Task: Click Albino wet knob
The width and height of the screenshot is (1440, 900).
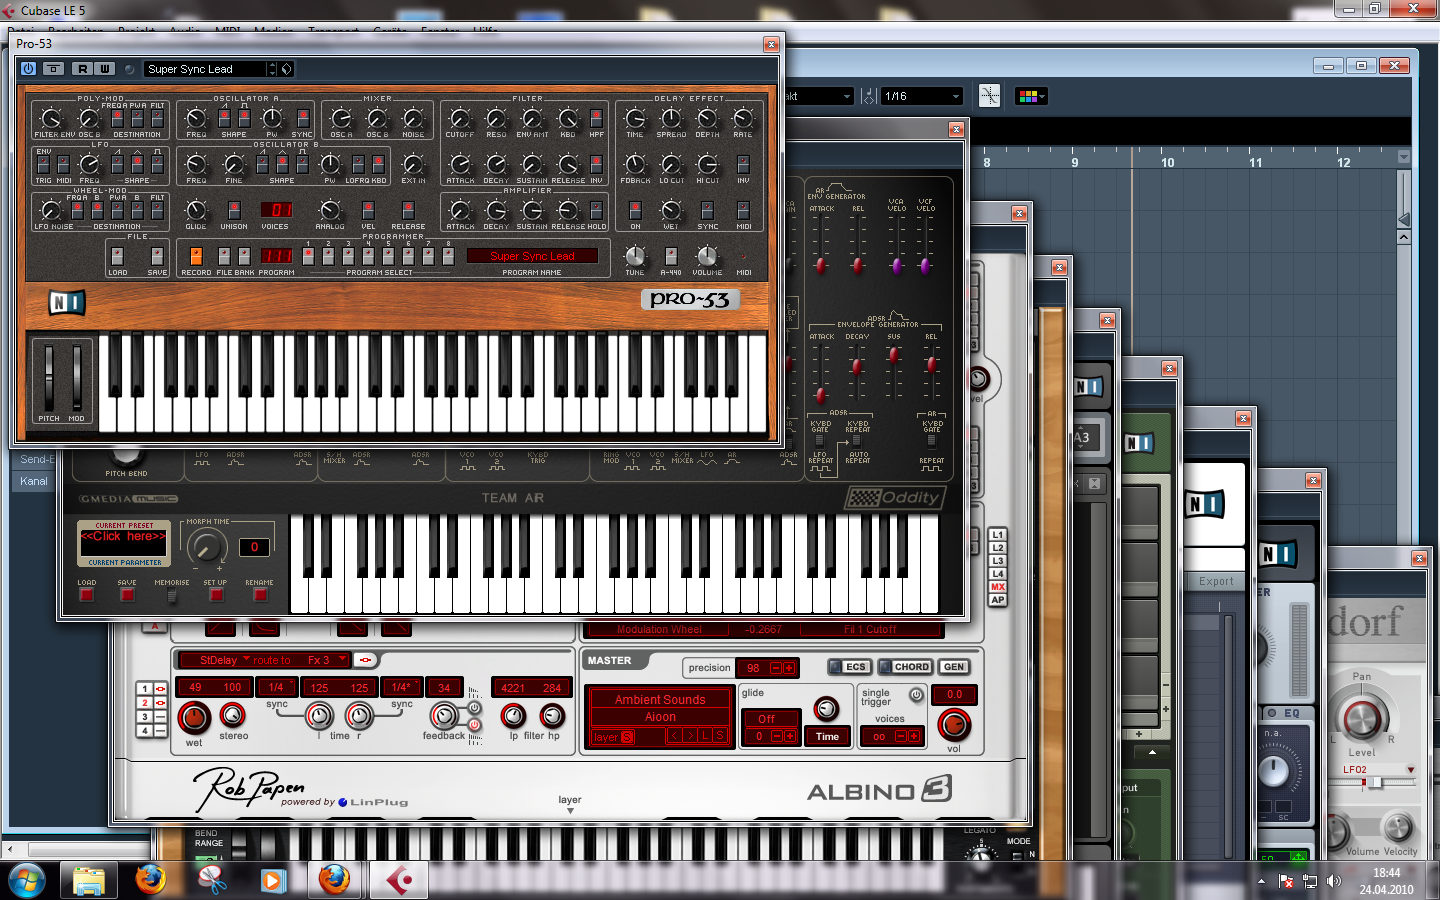Action: (x=194, y=717)
